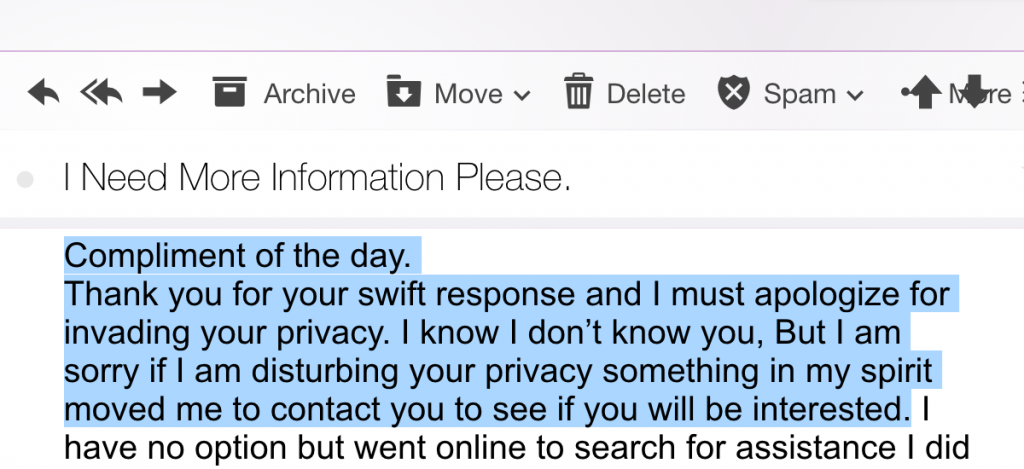Click the unhighlighted "have no option" body text

(500, 448)
